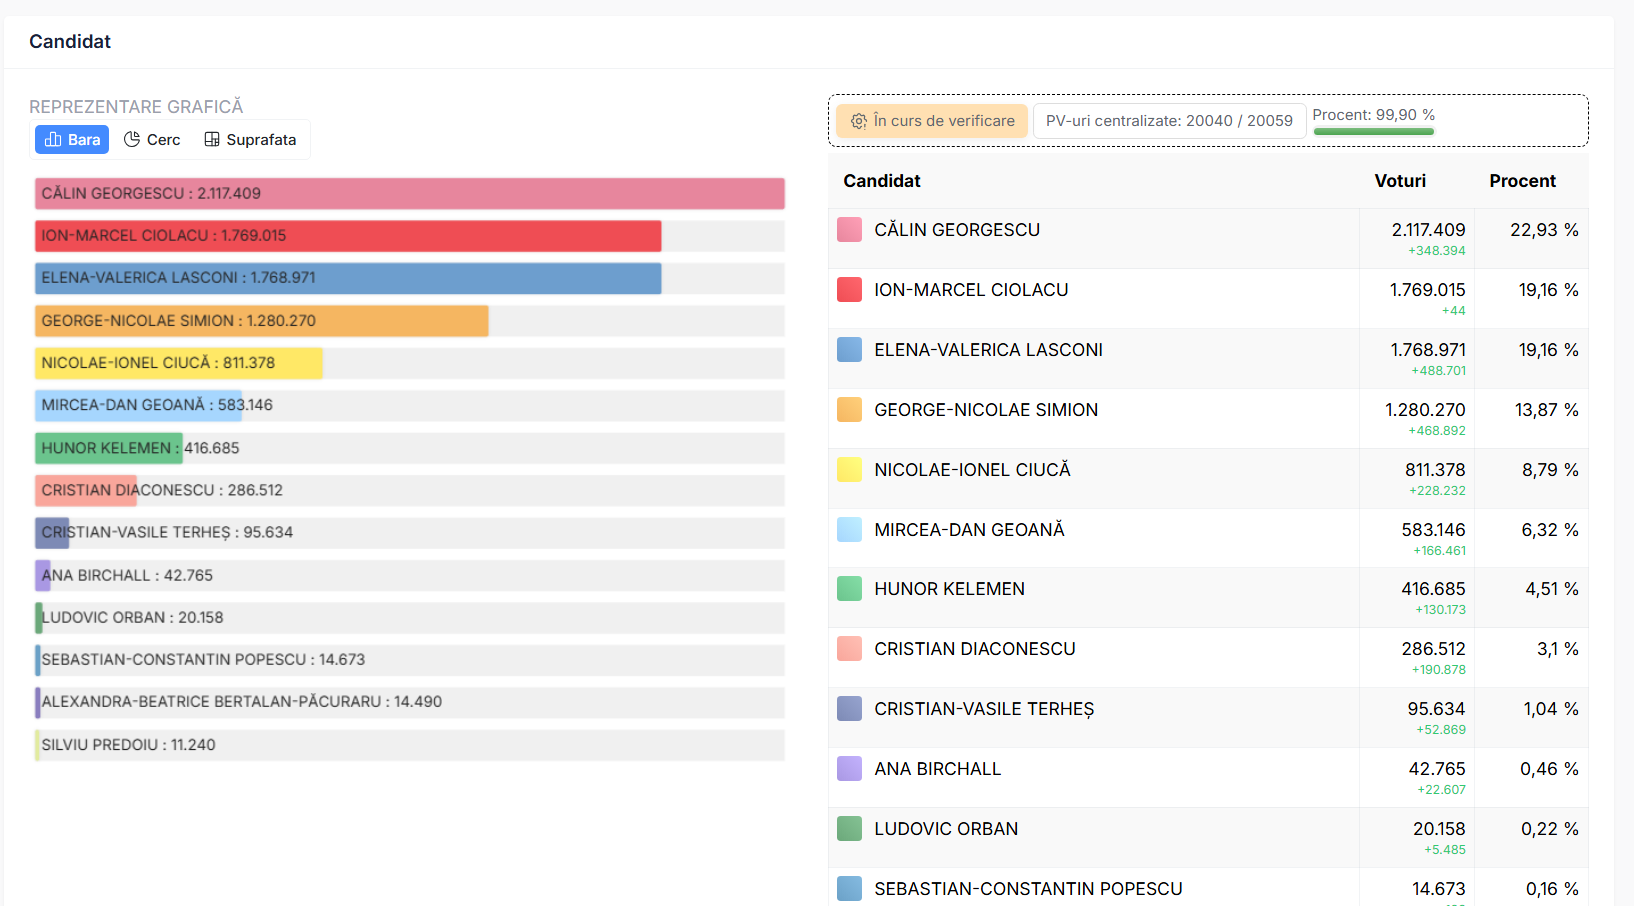Screen dimensions: 1634x906
Task: Switch chart view to Cerc
Action: coord(153,140)
